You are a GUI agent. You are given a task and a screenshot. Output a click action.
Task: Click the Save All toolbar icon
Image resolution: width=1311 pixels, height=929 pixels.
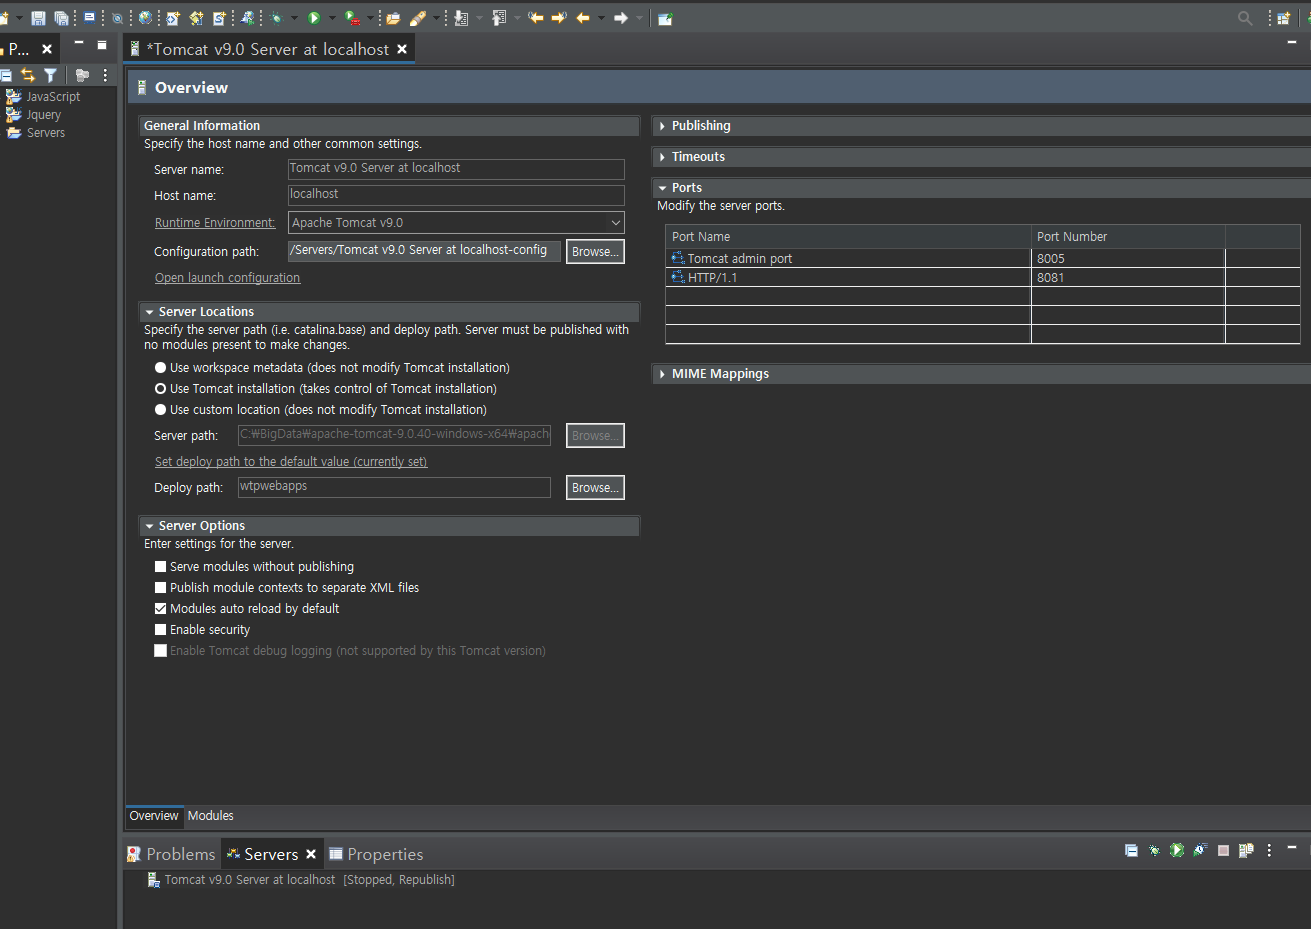coord(62,18)
